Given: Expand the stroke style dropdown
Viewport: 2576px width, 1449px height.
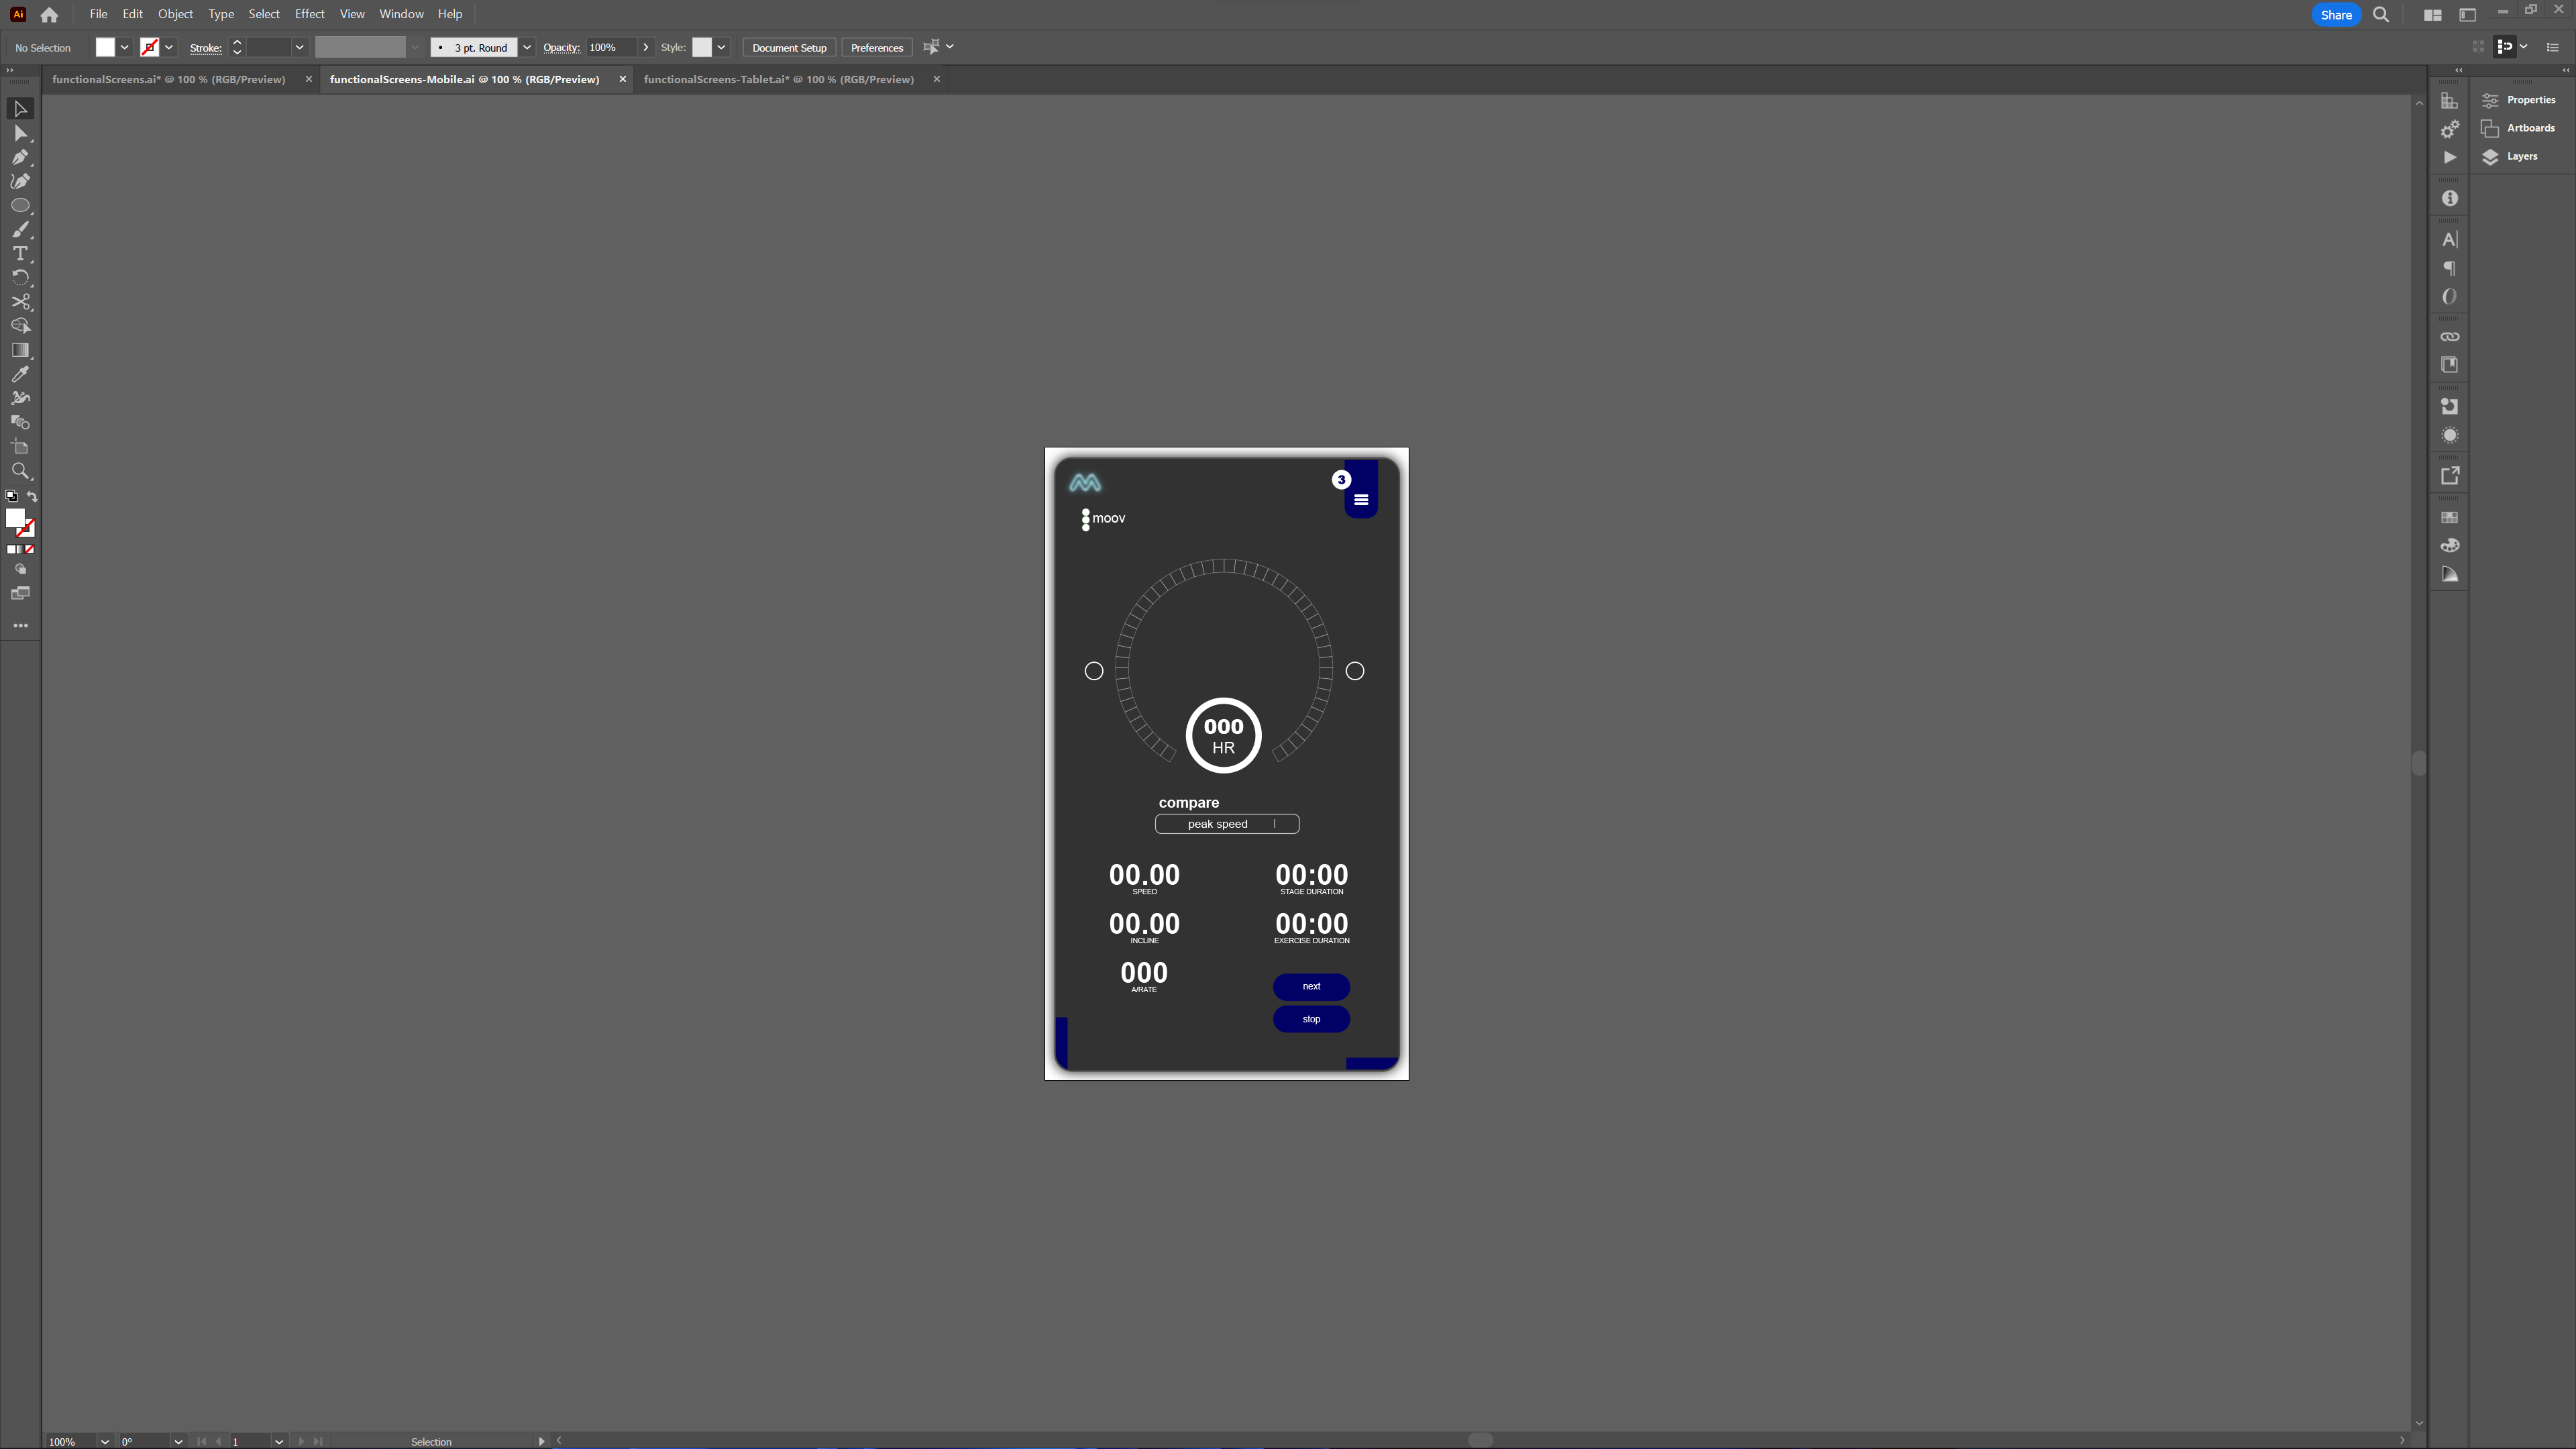Looking at the screenshot, I should point(722,48).
